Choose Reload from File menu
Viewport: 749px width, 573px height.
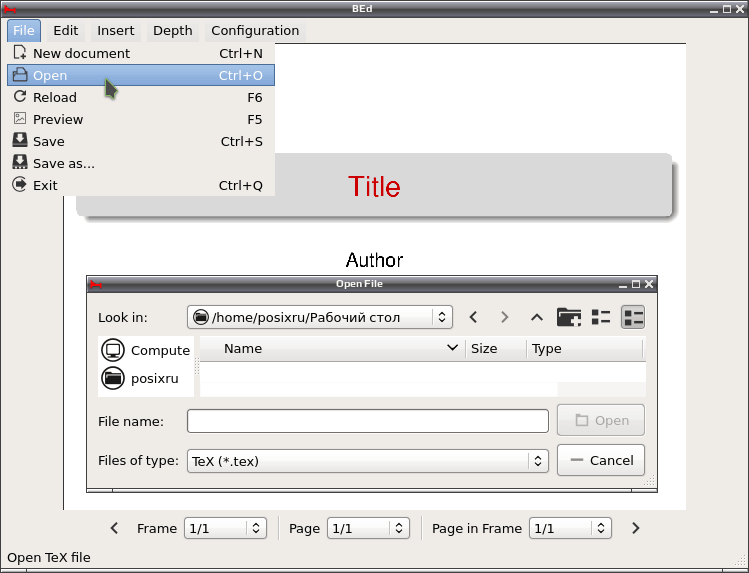pyautogui.click(x=141, y=97)
